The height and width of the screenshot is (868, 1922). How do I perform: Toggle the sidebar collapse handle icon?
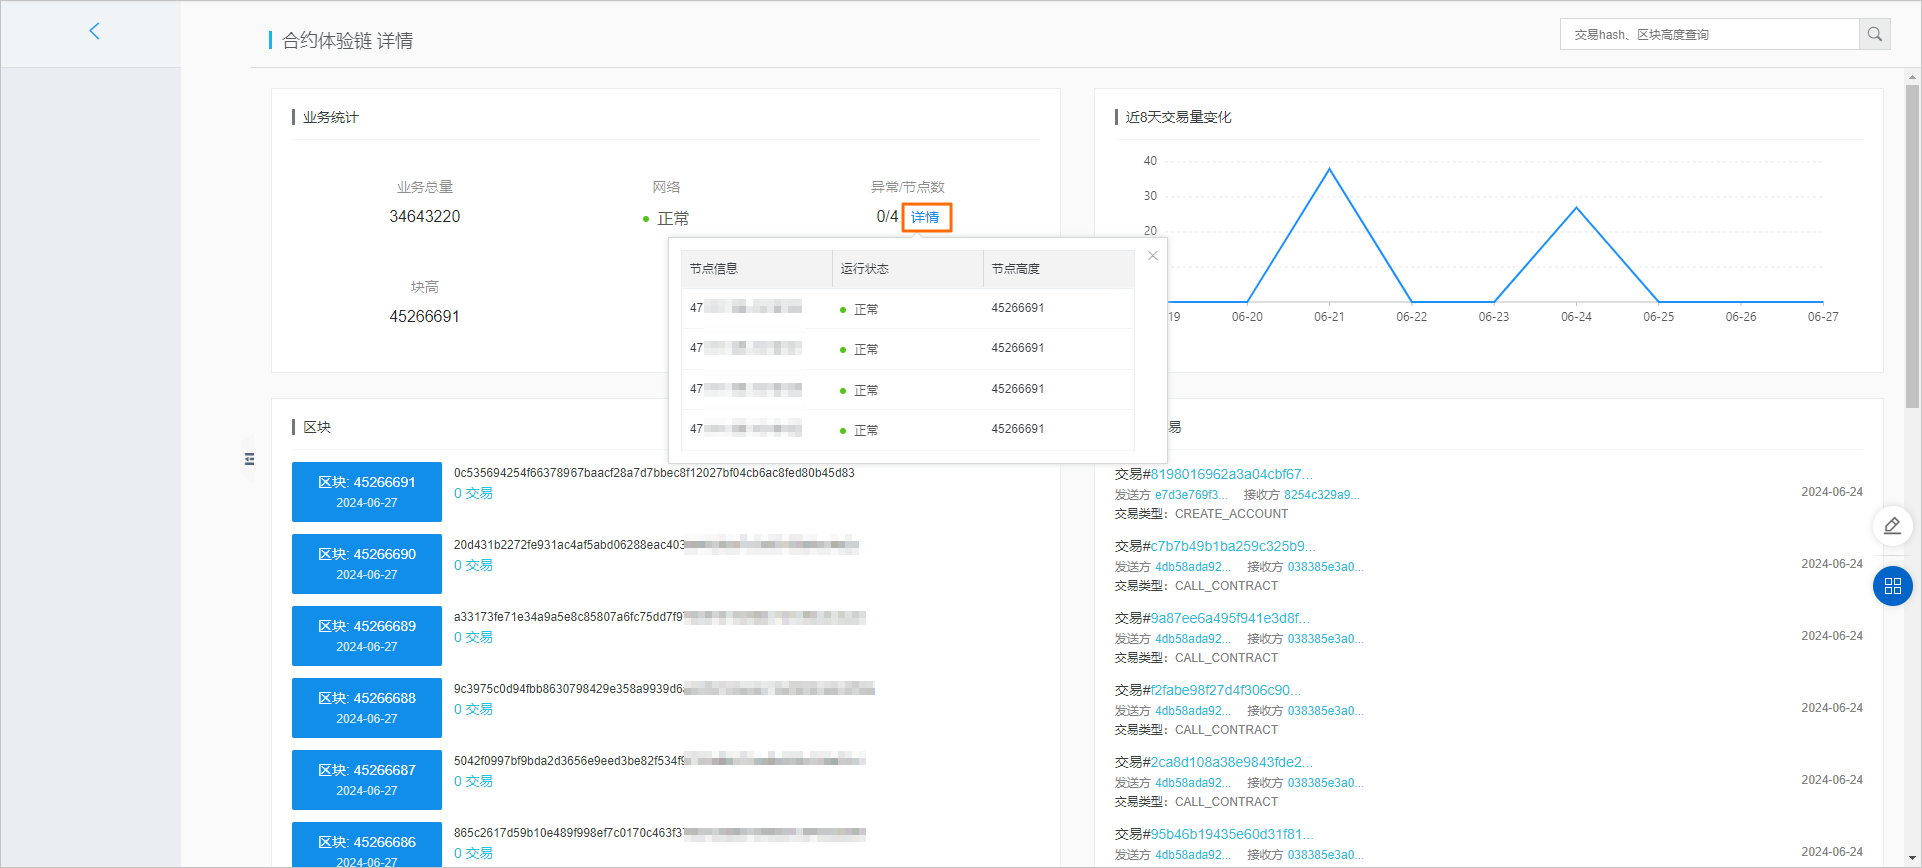point(249,459)
